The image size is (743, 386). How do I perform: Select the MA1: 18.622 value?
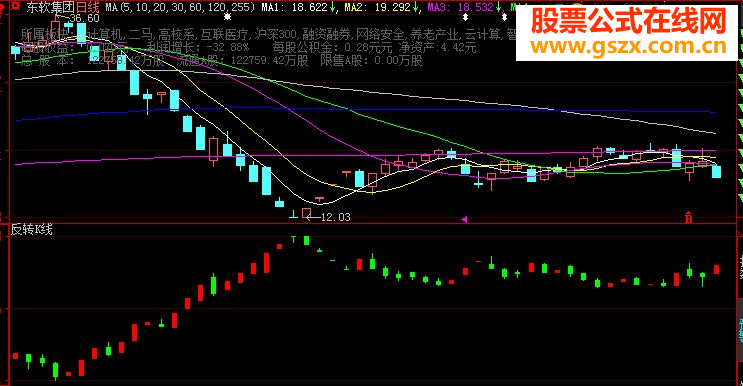click(x=293, y=7)
